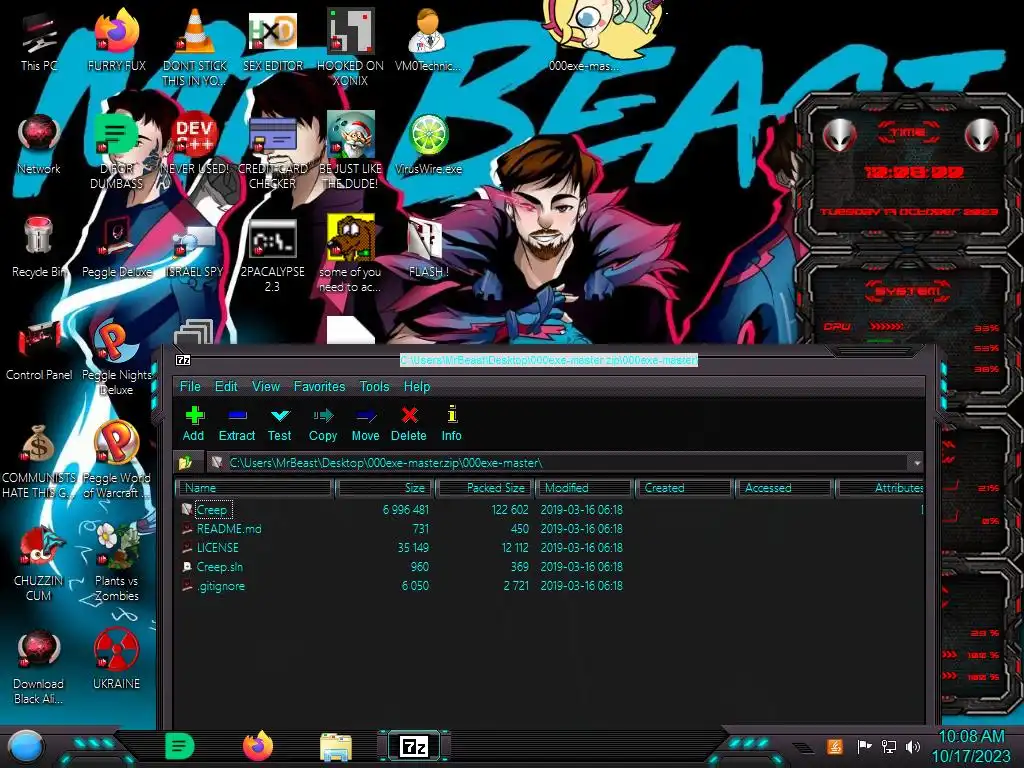Select the CREDIT CARD CHECKER icon
Screen dimensions: 1024x768
273,152
